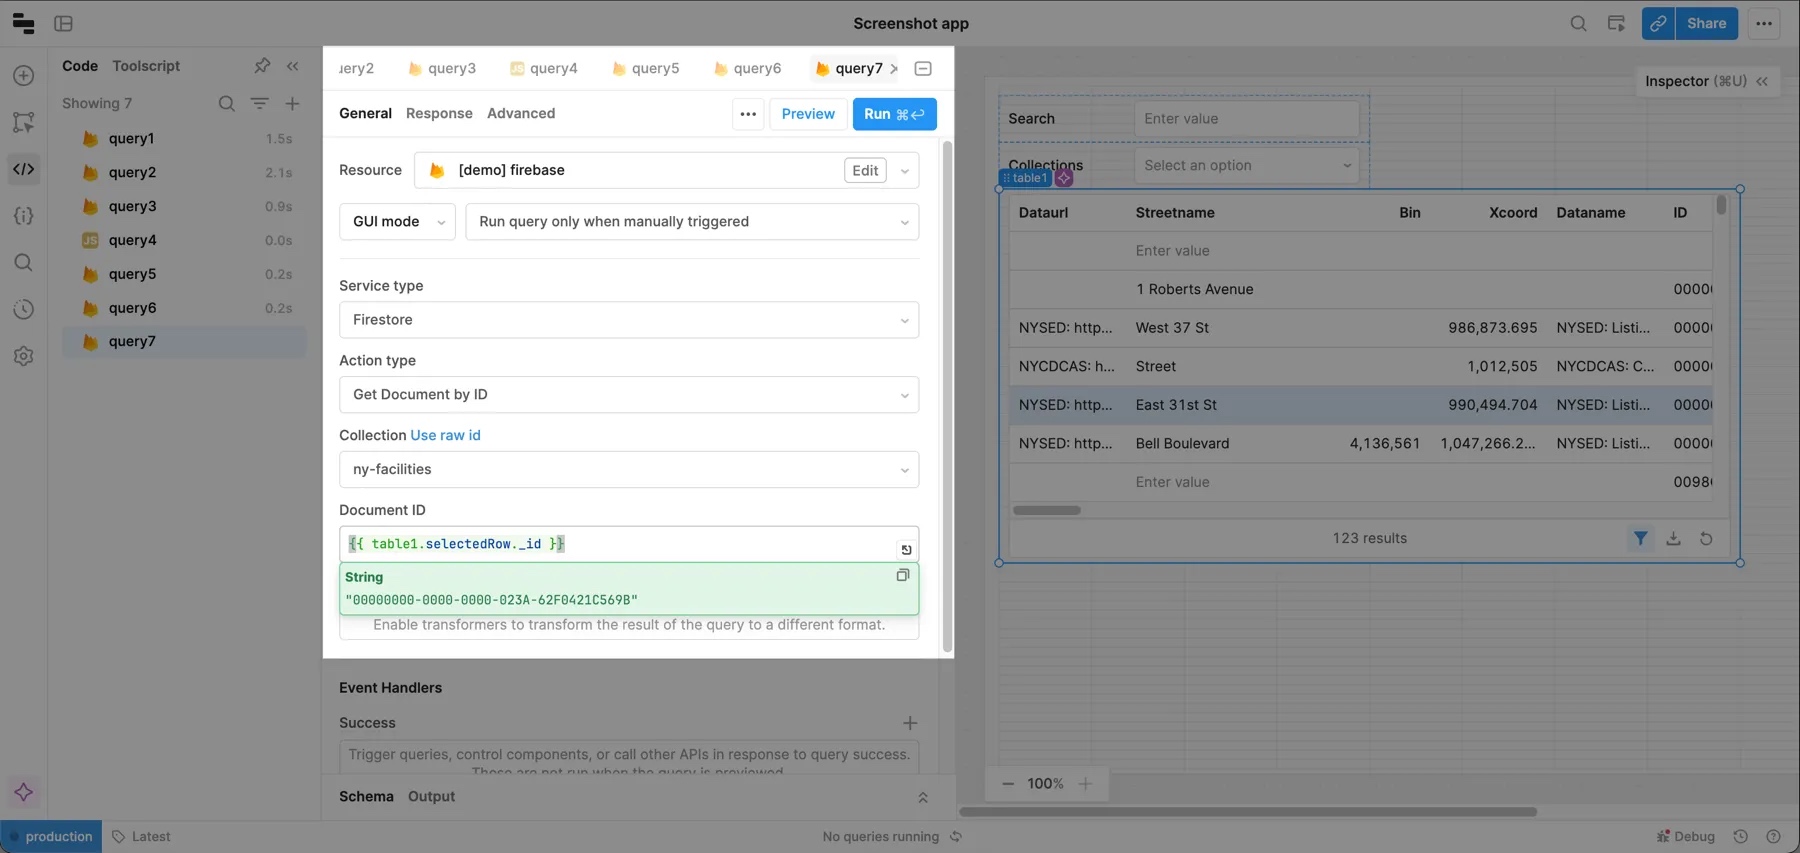The width and height of the screenshot is (1800, 853).
Task: Click the query editor vertical scrollbar
Action: [947, 396]
